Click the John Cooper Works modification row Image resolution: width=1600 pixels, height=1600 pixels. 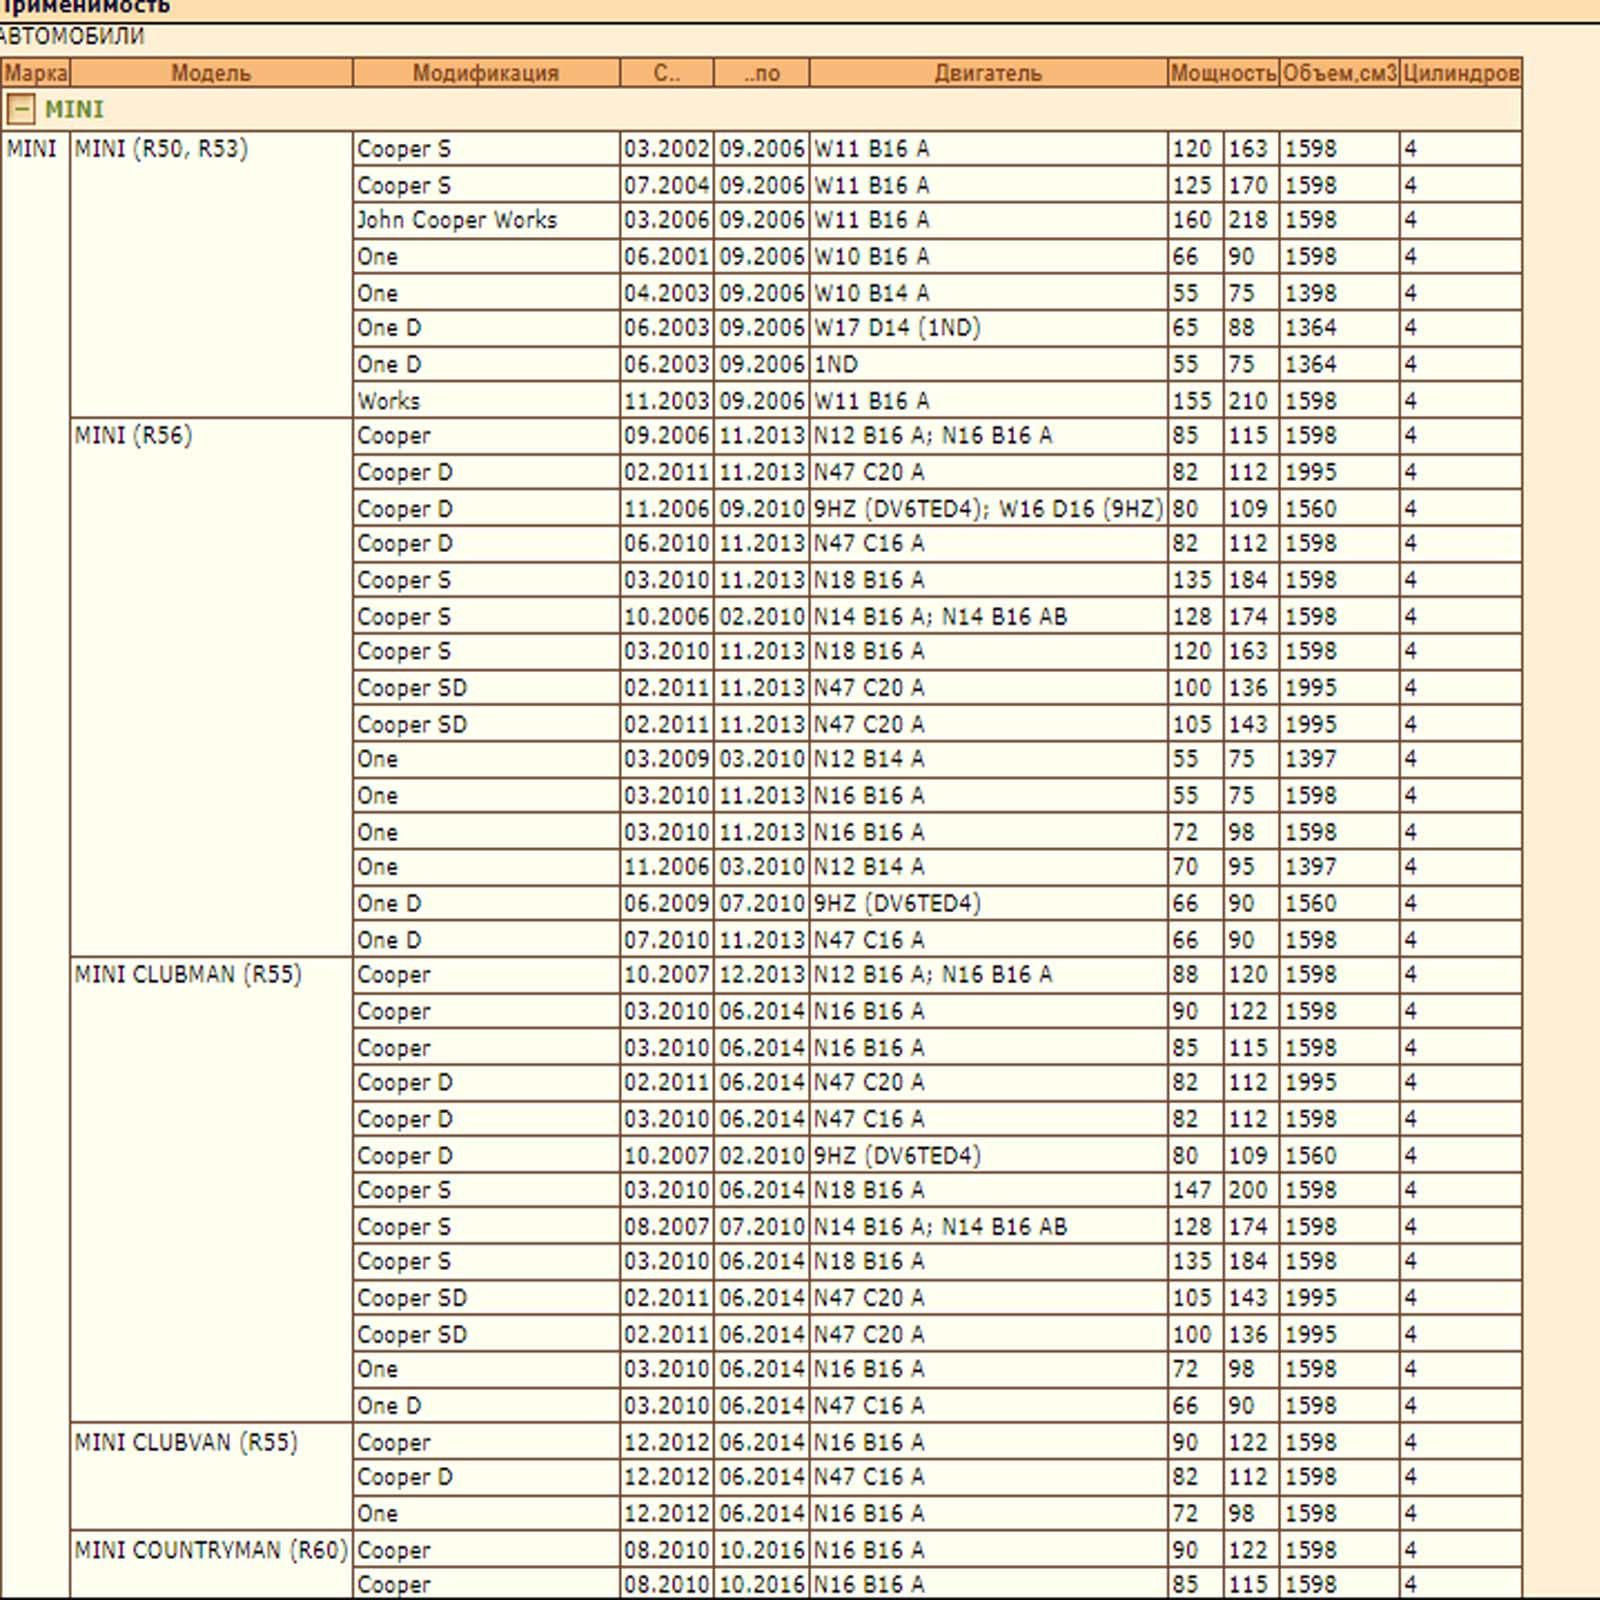(x=457, y=220)
